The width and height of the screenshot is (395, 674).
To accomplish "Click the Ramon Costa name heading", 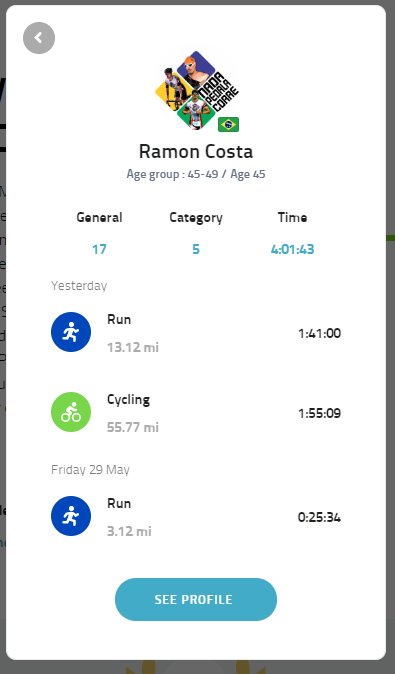I will 196,151.
